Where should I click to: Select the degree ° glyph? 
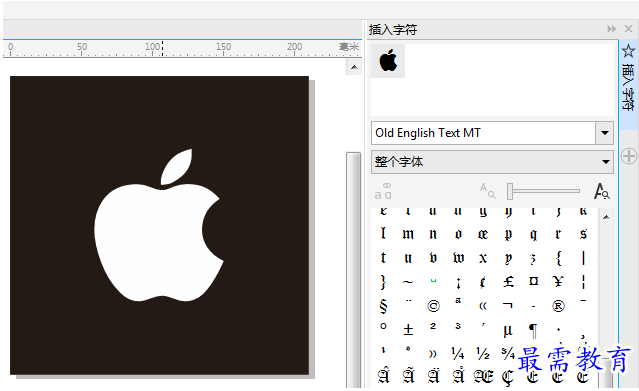[x=383, y=326]
